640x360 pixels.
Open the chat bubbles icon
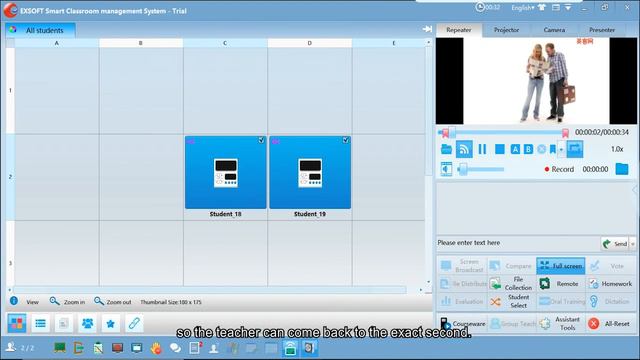tap(175, 348)
